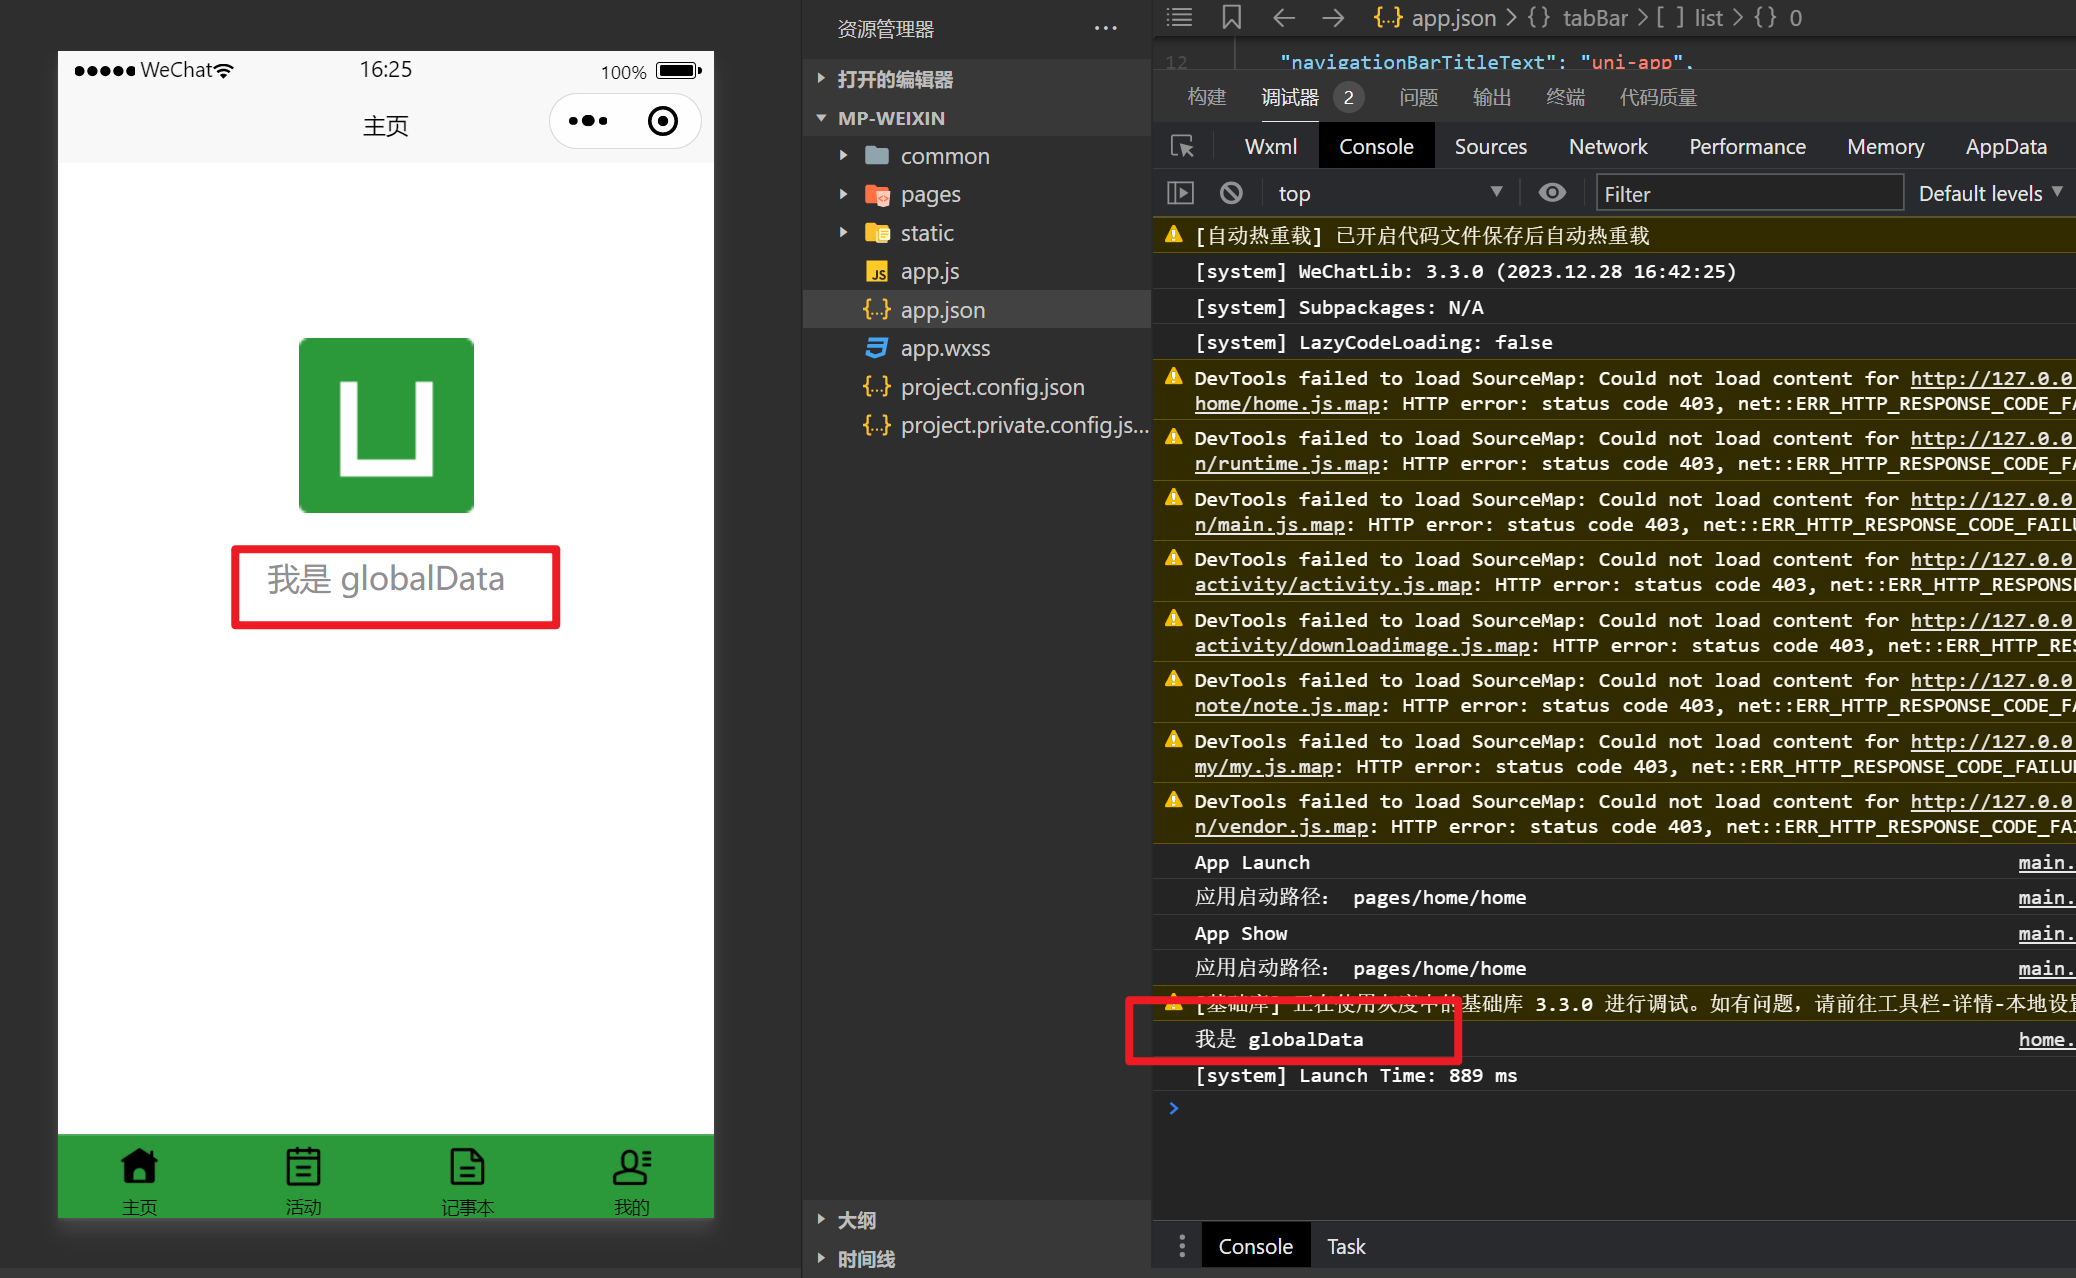Clear the console with the ban icon
Image resolution: width=2076 pixels, height=1278 pixels.
click(x=1231, y=193)
